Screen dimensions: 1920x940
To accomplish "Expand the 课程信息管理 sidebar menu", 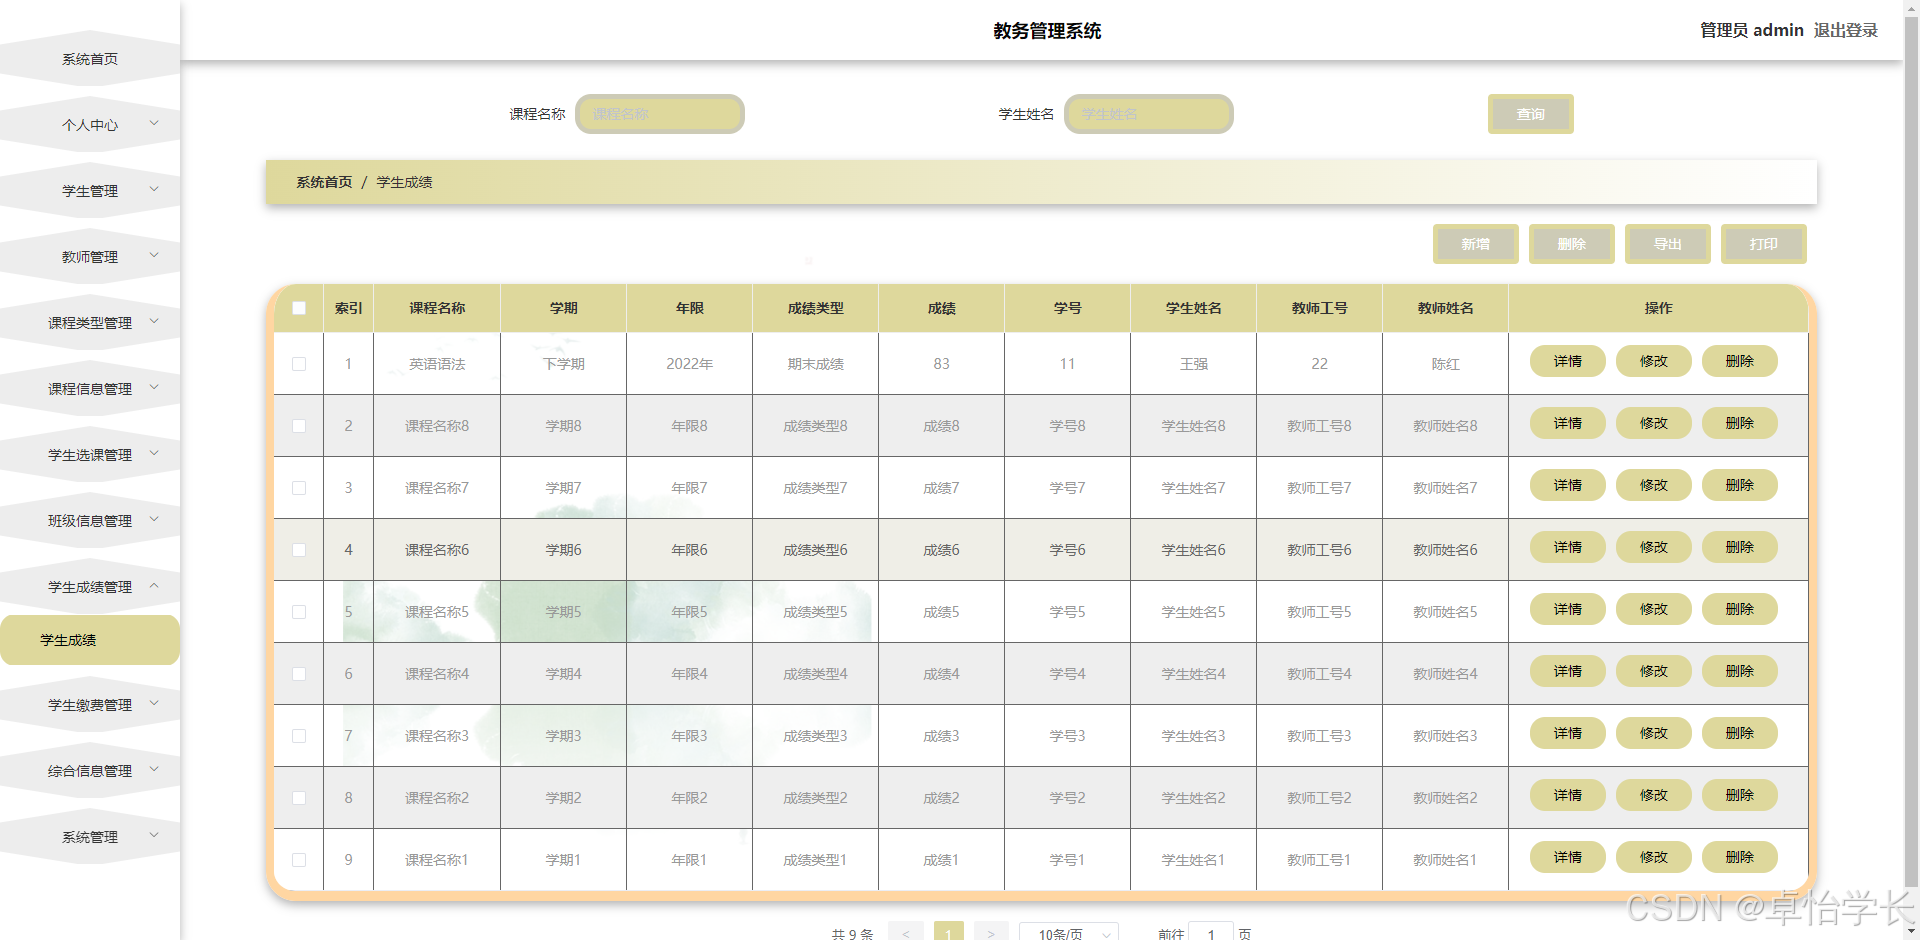I will click(90, 389).
